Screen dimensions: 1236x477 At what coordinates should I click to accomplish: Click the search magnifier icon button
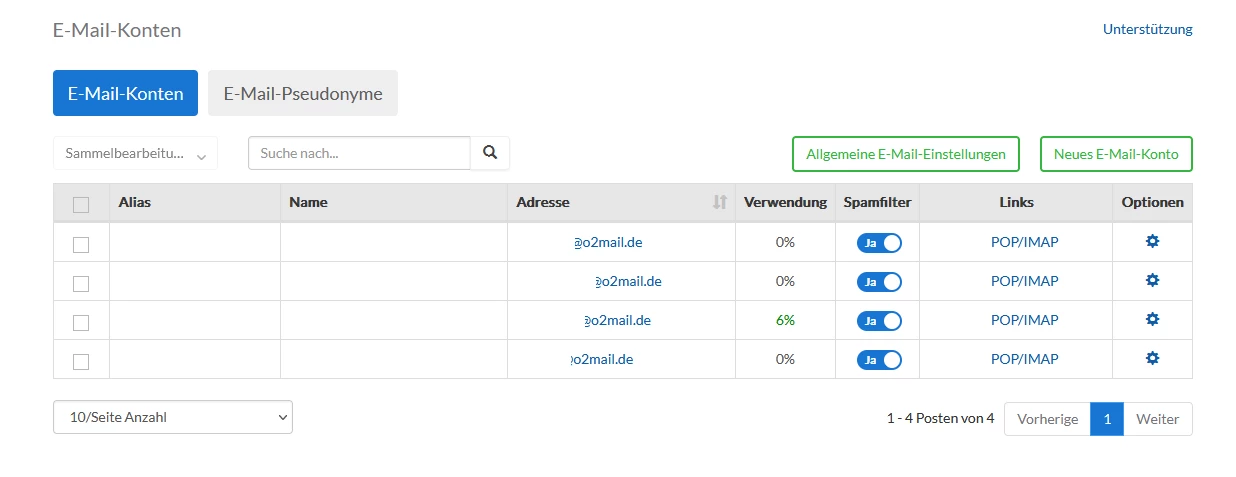coord(490,153)
